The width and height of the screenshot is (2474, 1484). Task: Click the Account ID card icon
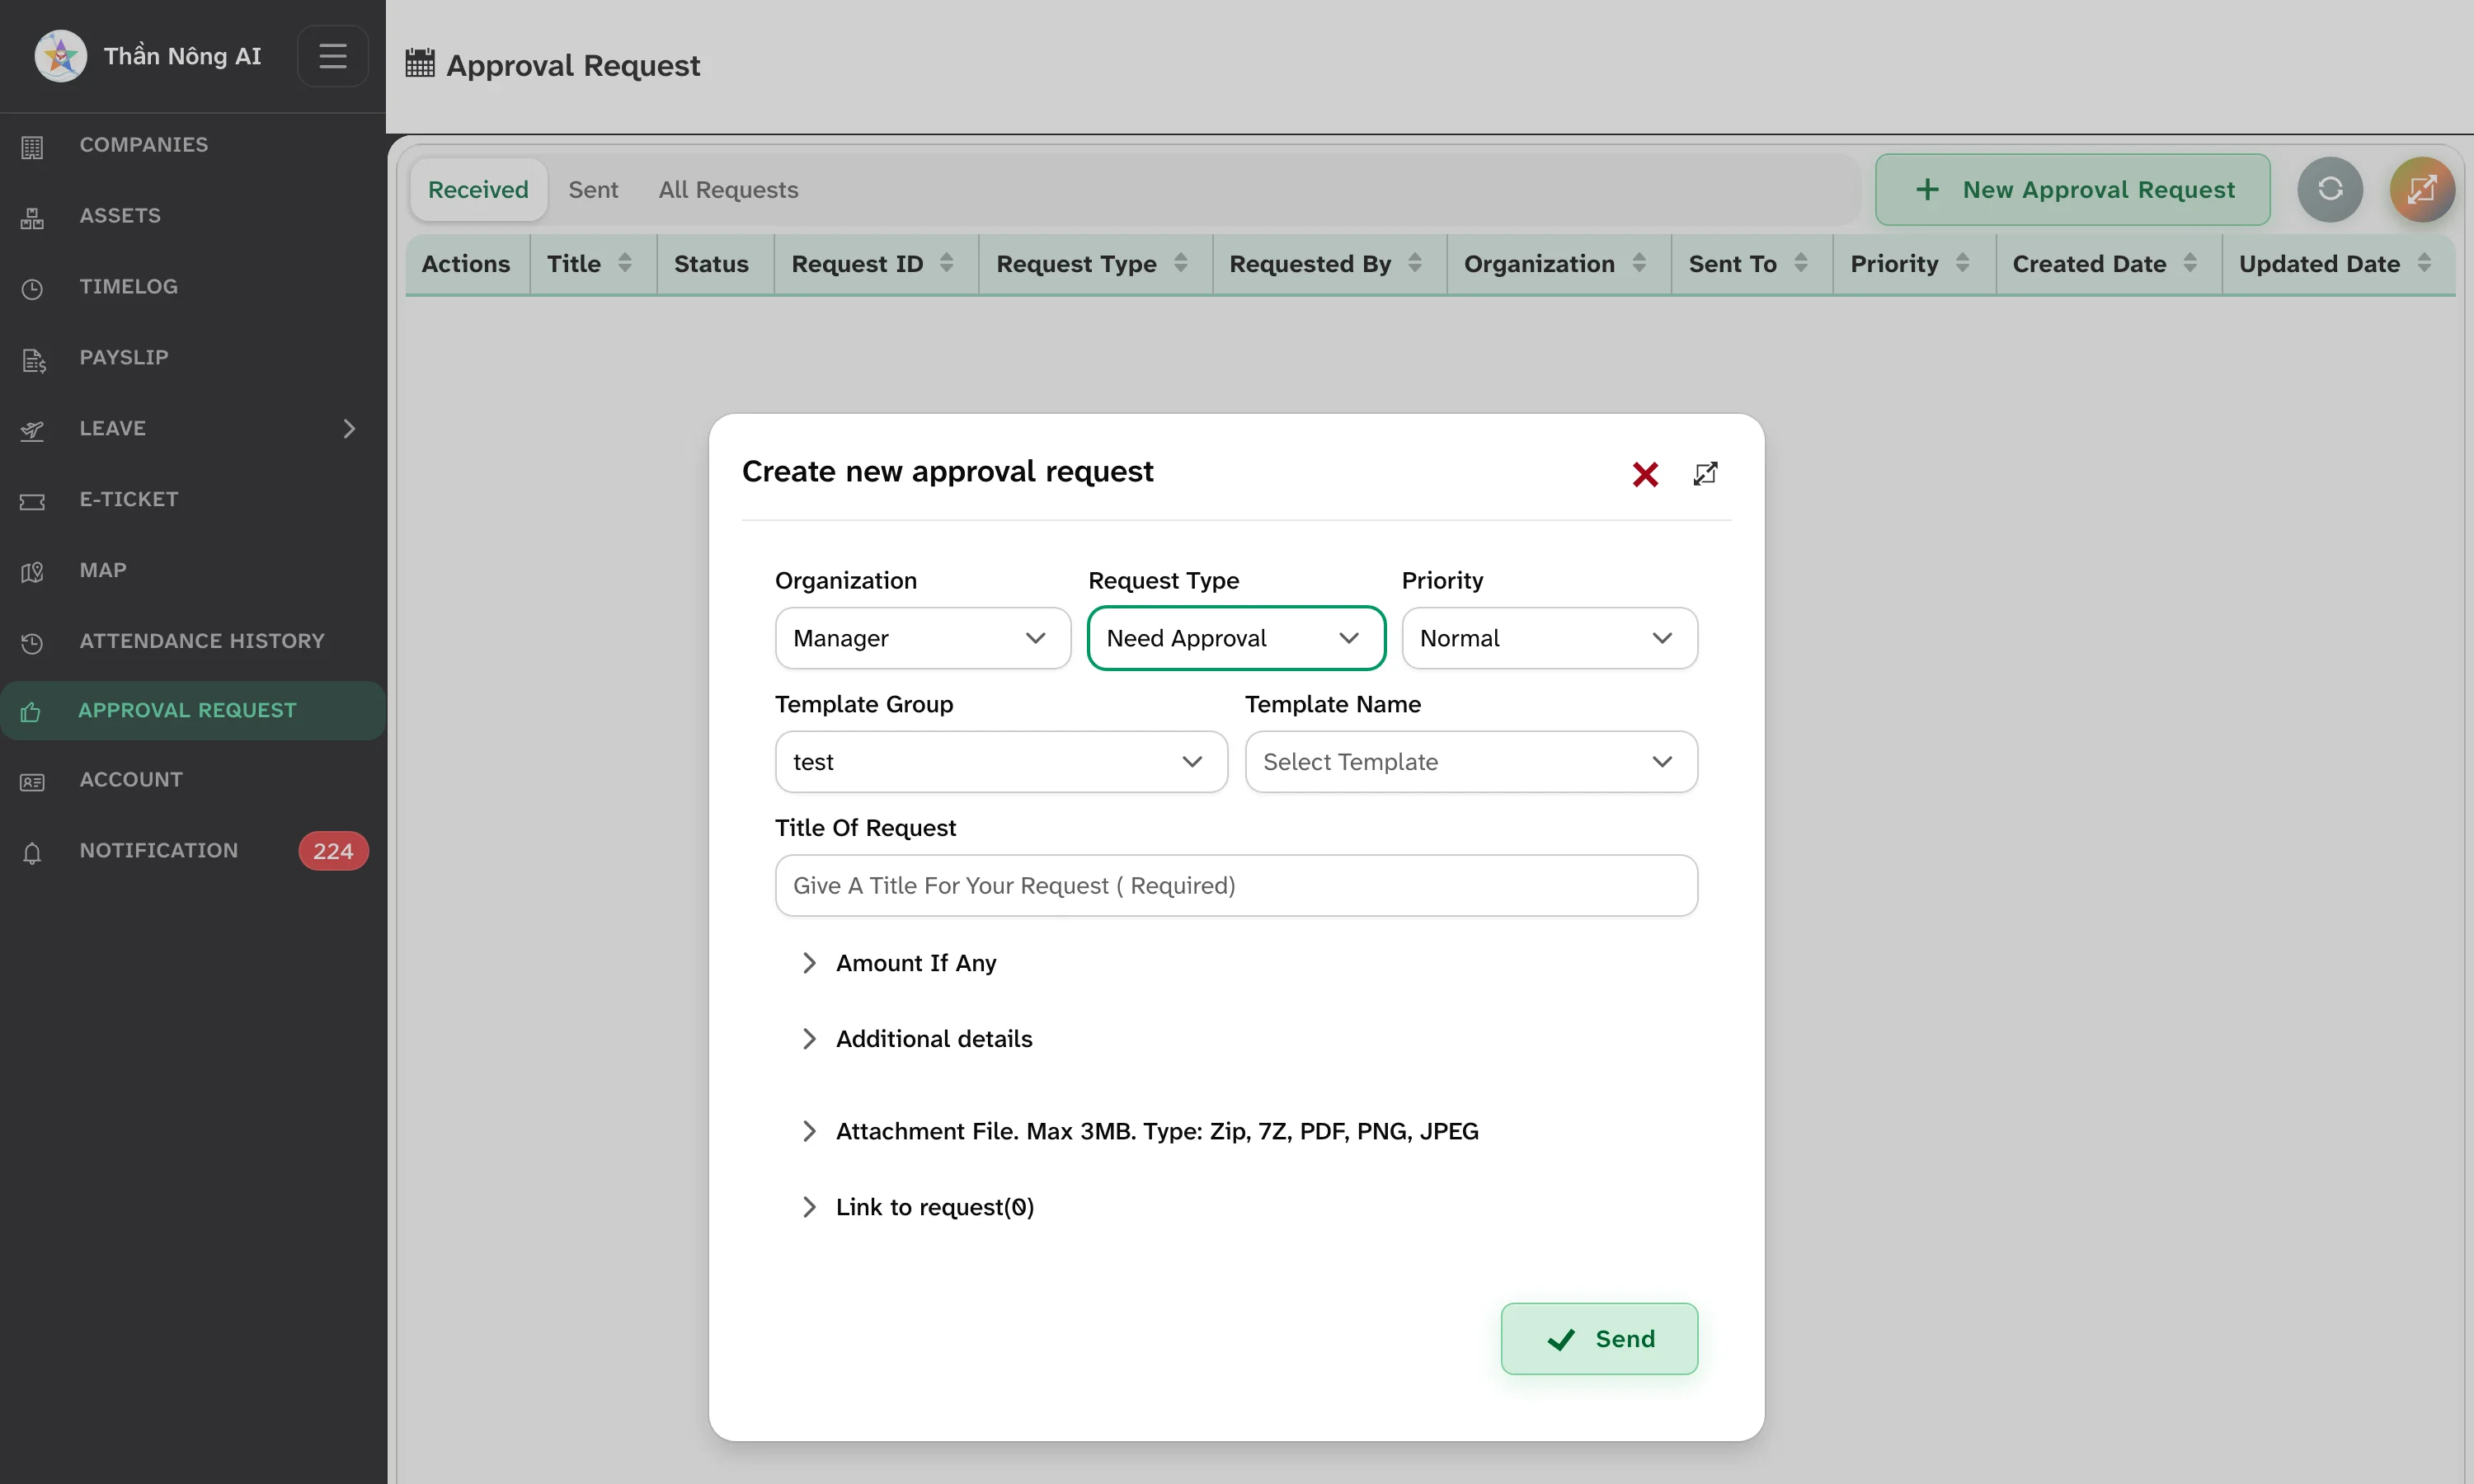pos(32,782)
